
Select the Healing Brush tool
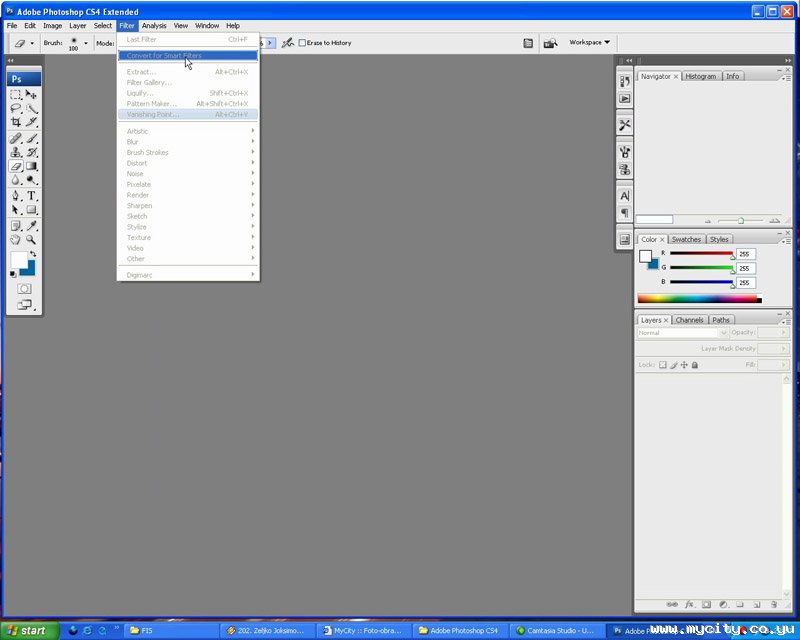pyautogui.click(x=16, y=138)
